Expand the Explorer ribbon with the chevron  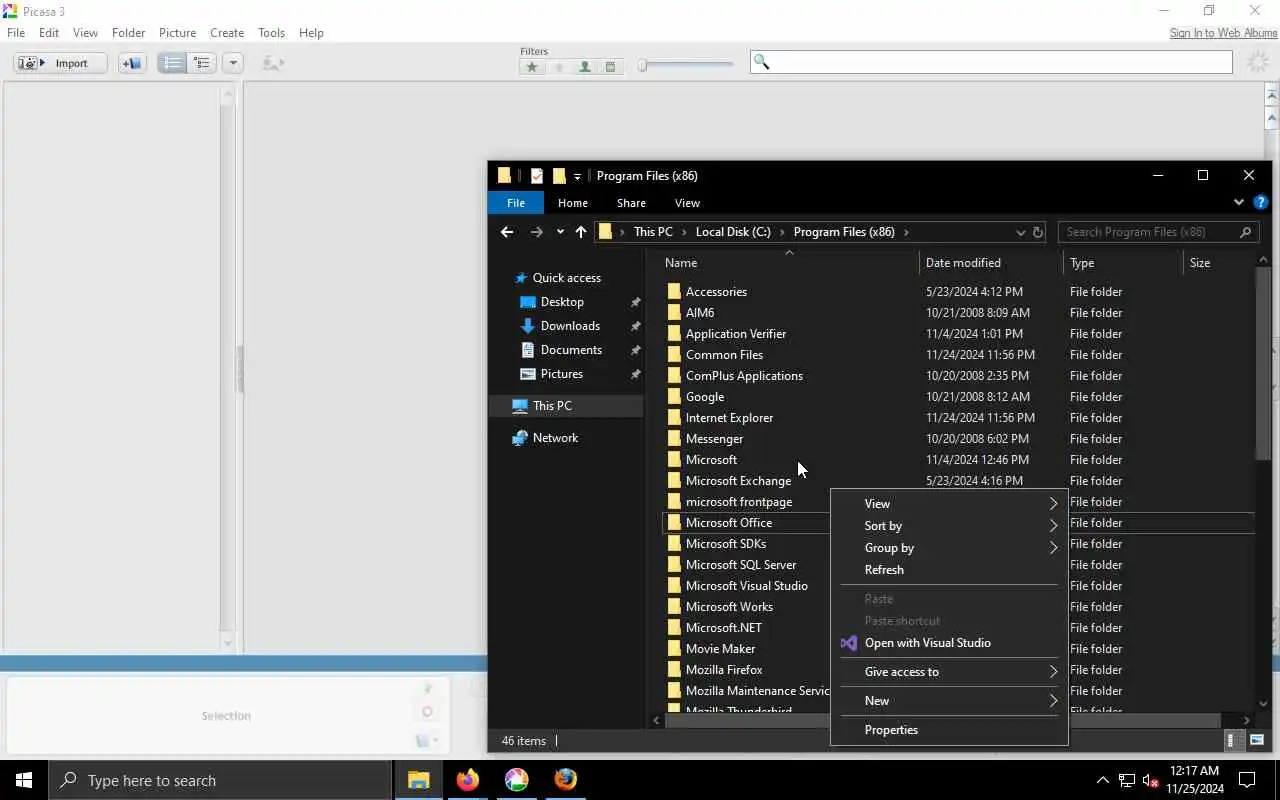pos(1238,202)
